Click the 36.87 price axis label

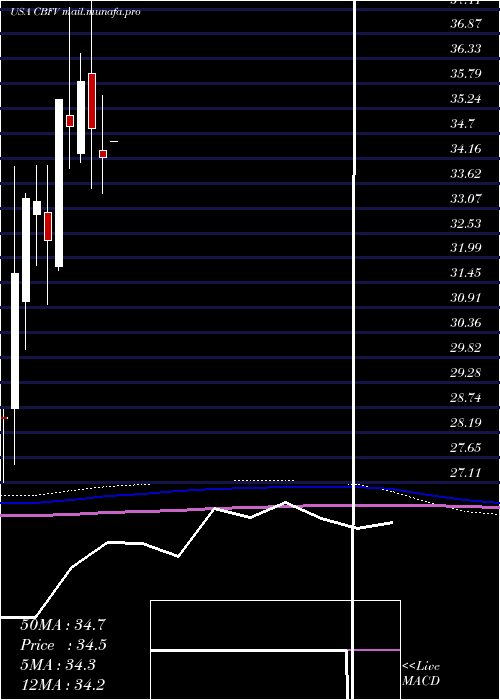tap(466, 23)
